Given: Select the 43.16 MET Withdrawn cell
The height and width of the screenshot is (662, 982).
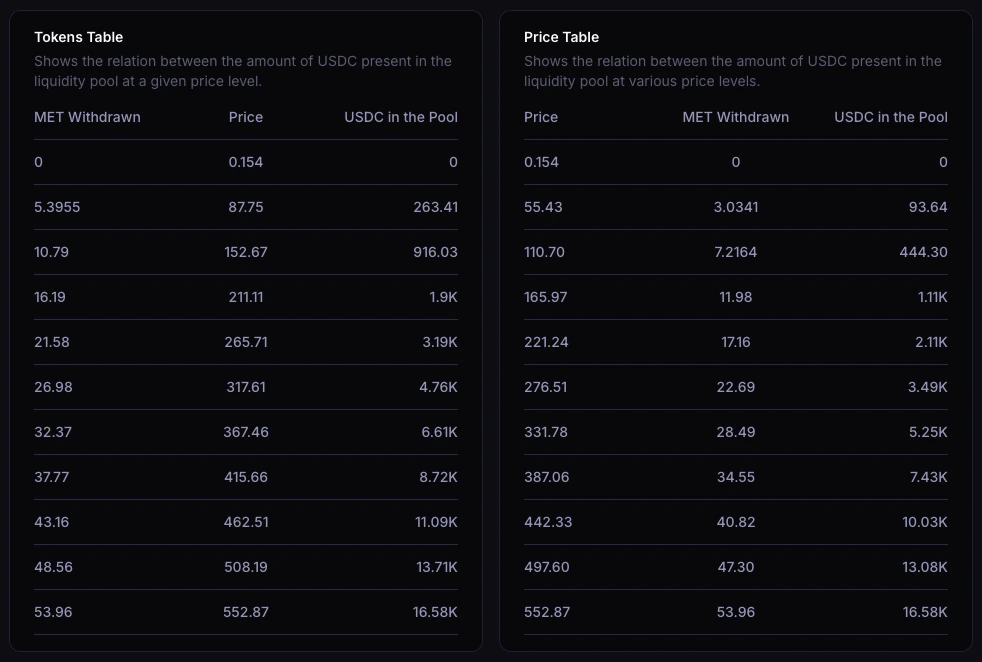Looking at the screenshot, I should (51, 523).
